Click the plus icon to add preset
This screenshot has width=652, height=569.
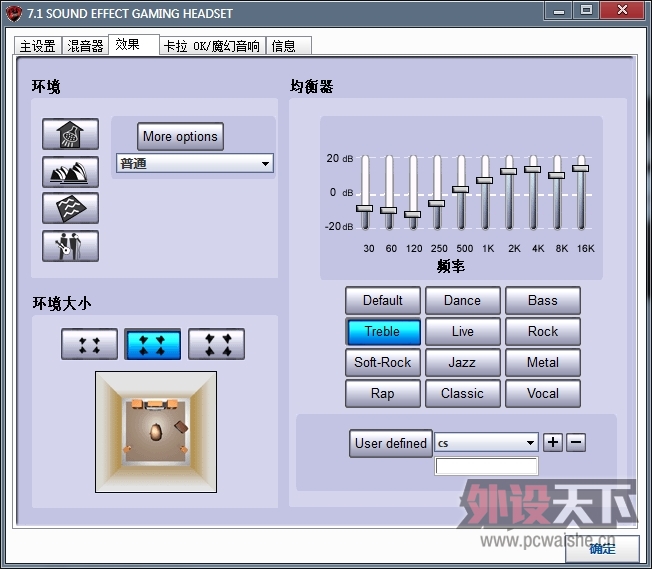(x=553, y=442)
